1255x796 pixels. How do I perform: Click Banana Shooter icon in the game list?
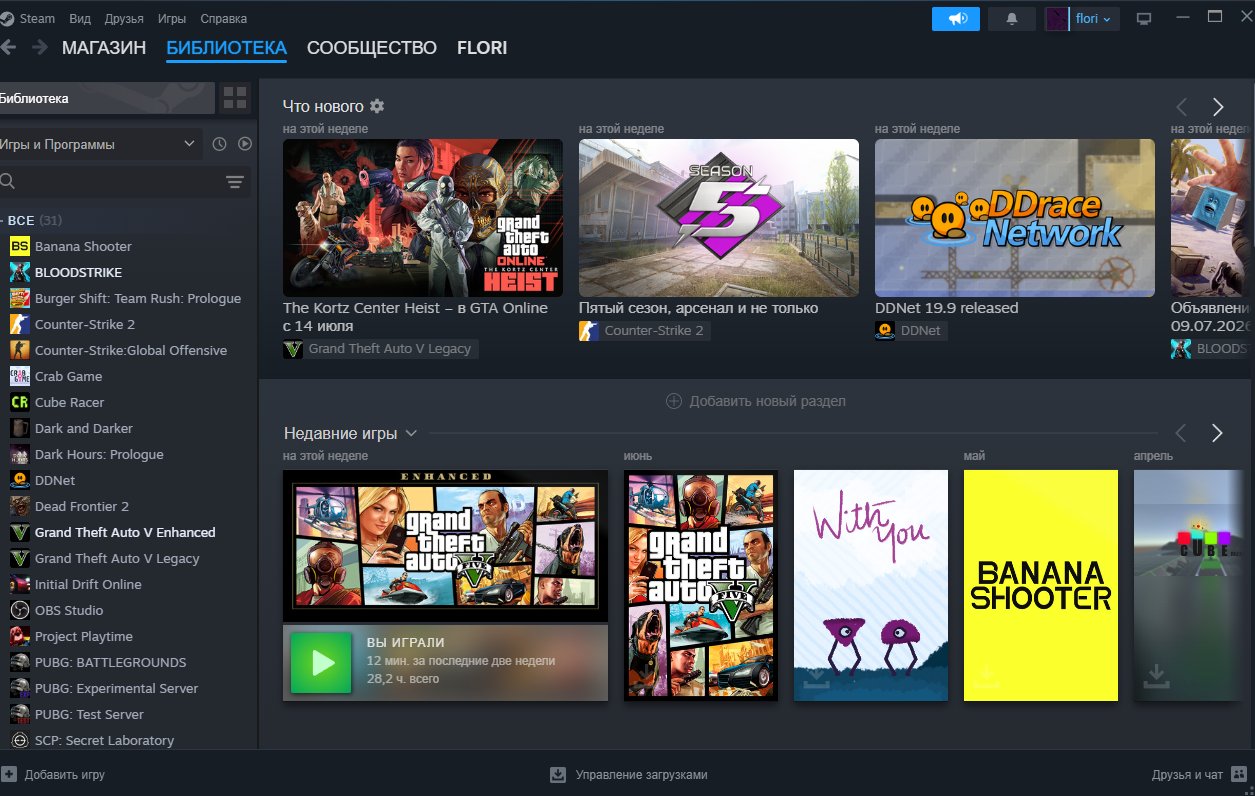(x=20, y=246)
